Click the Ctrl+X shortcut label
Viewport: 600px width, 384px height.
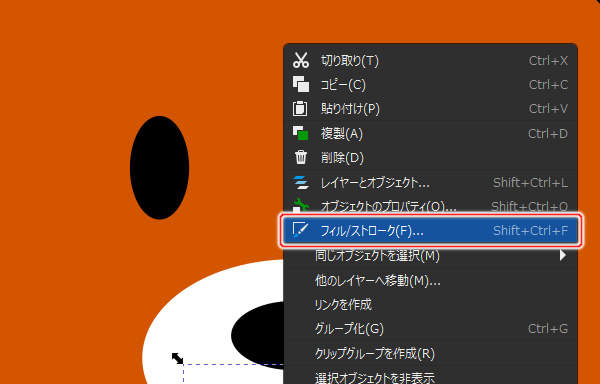tap(548, 60)
